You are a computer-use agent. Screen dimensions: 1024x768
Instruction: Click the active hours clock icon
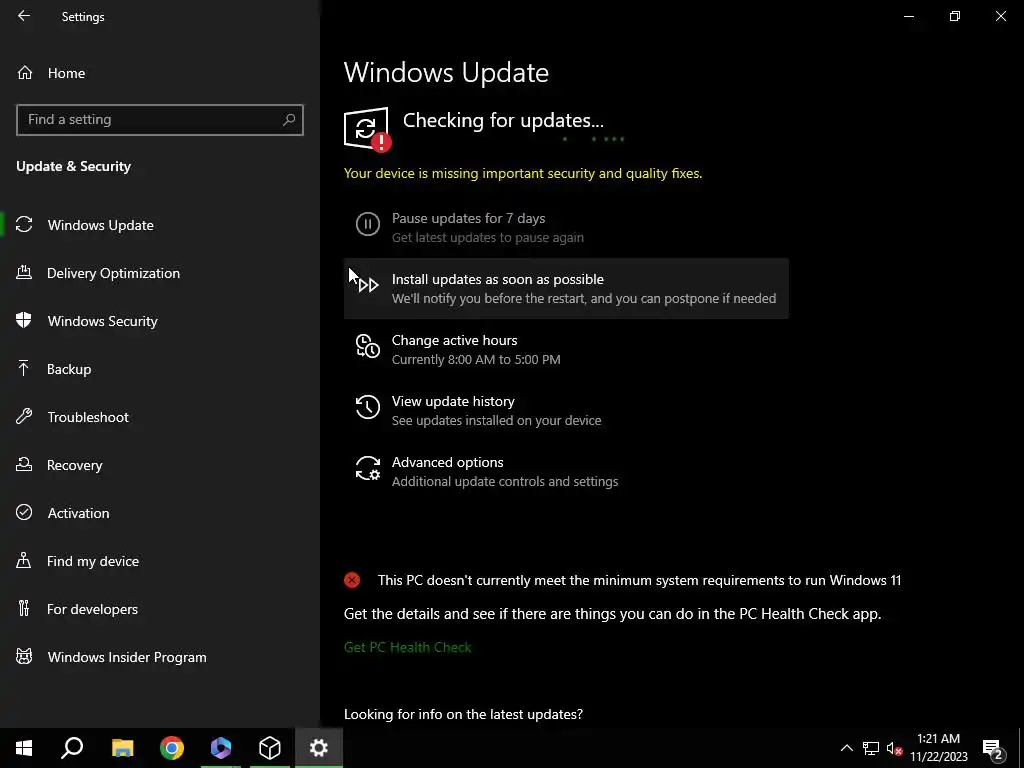(x=368, y=346)
